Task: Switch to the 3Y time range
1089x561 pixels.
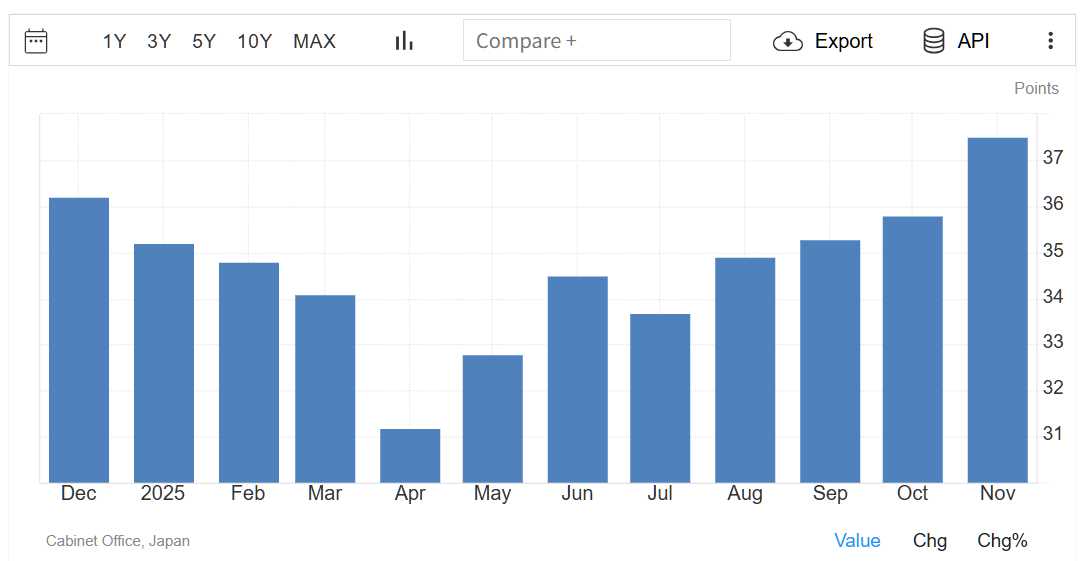Action: (x=159, y=41)
